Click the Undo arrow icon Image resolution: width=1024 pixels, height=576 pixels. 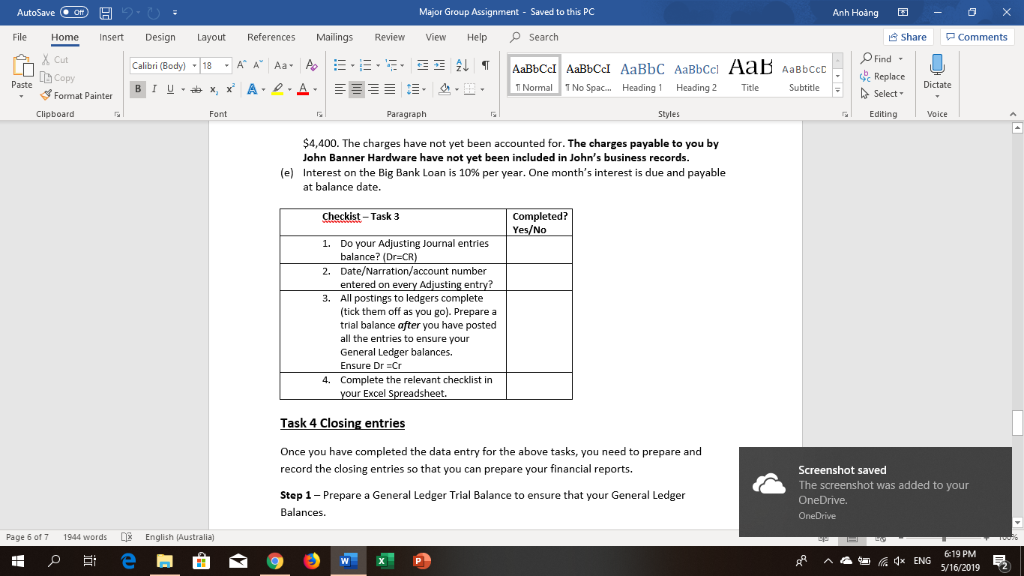127,12
